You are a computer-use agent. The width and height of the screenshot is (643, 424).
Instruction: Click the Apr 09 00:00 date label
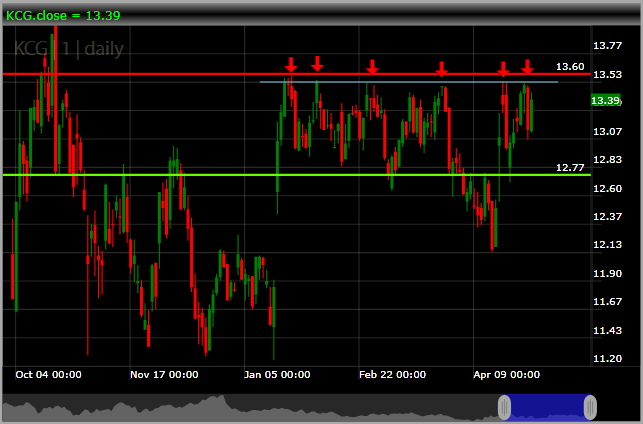coord(506,374)
